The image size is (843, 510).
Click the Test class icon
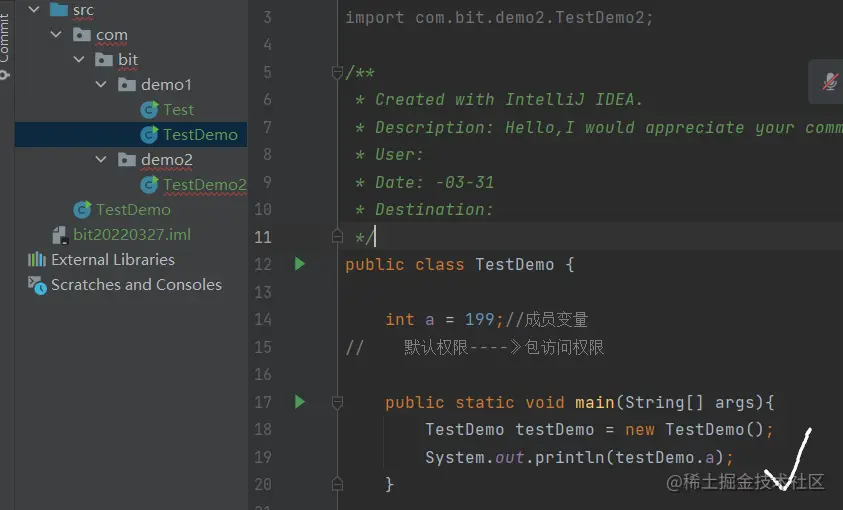(x=149, y=110)
